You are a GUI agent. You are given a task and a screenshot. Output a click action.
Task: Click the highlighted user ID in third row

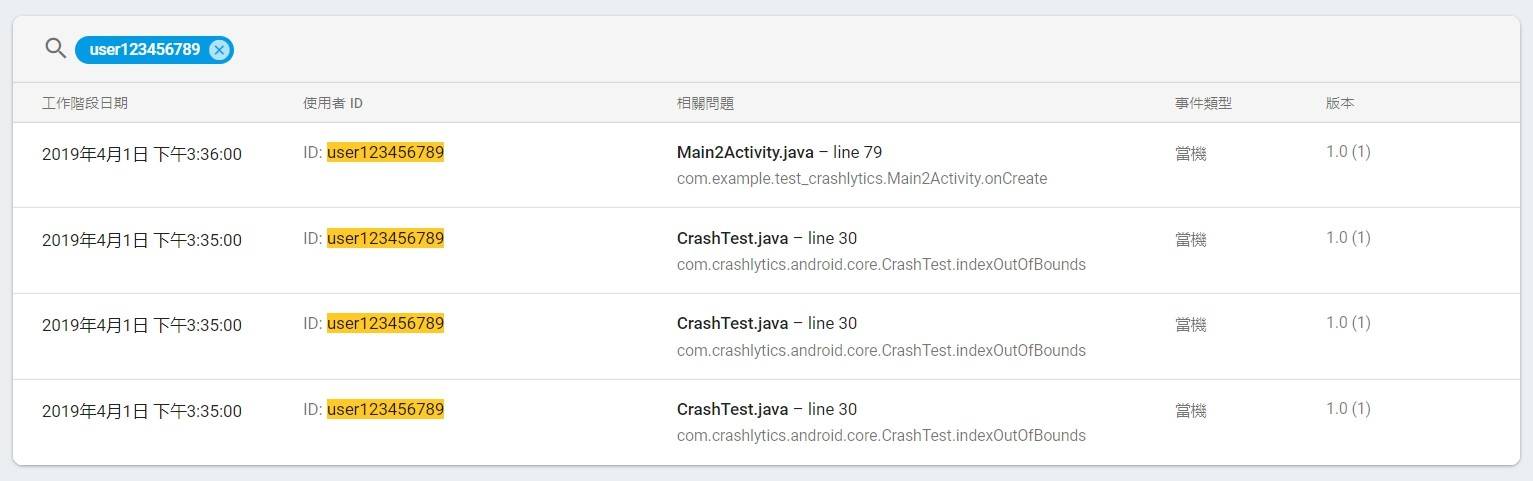[385, 323]
